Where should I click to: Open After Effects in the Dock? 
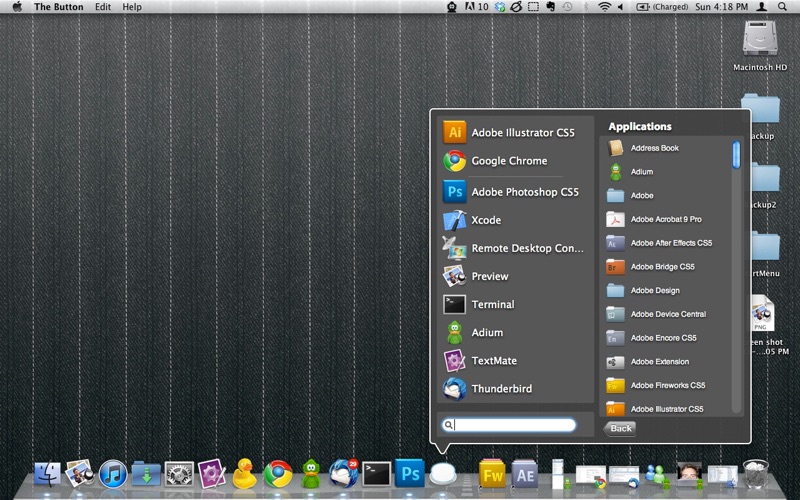point(525,474)
